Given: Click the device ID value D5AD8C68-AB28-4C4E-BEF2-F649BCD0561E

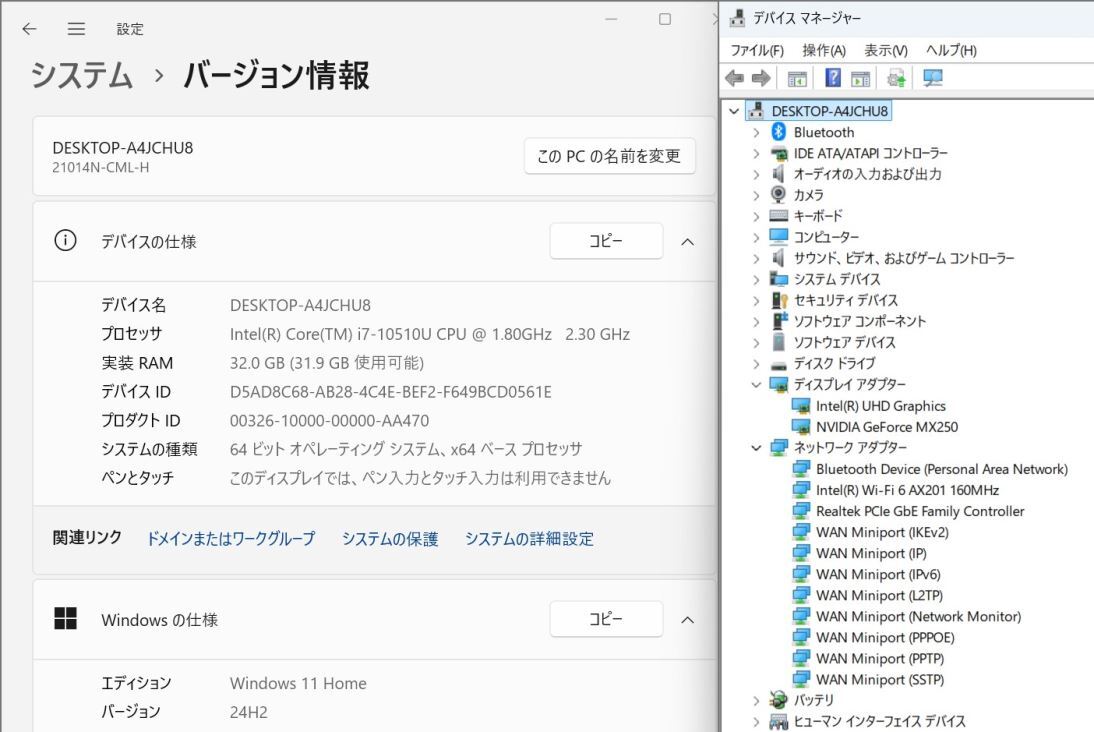Looking at the screenshot, I should coord(391,391).
